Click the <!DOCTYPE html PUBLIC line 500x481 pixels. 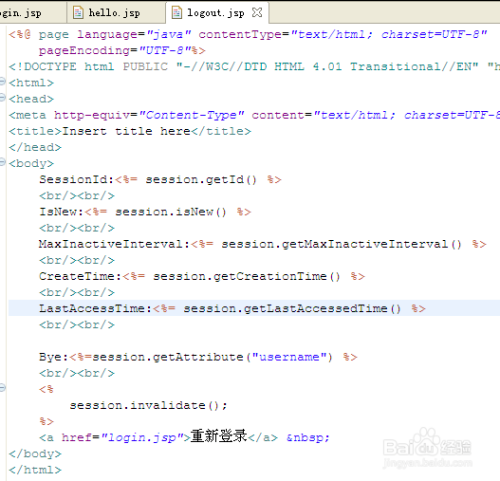(254, 66)
